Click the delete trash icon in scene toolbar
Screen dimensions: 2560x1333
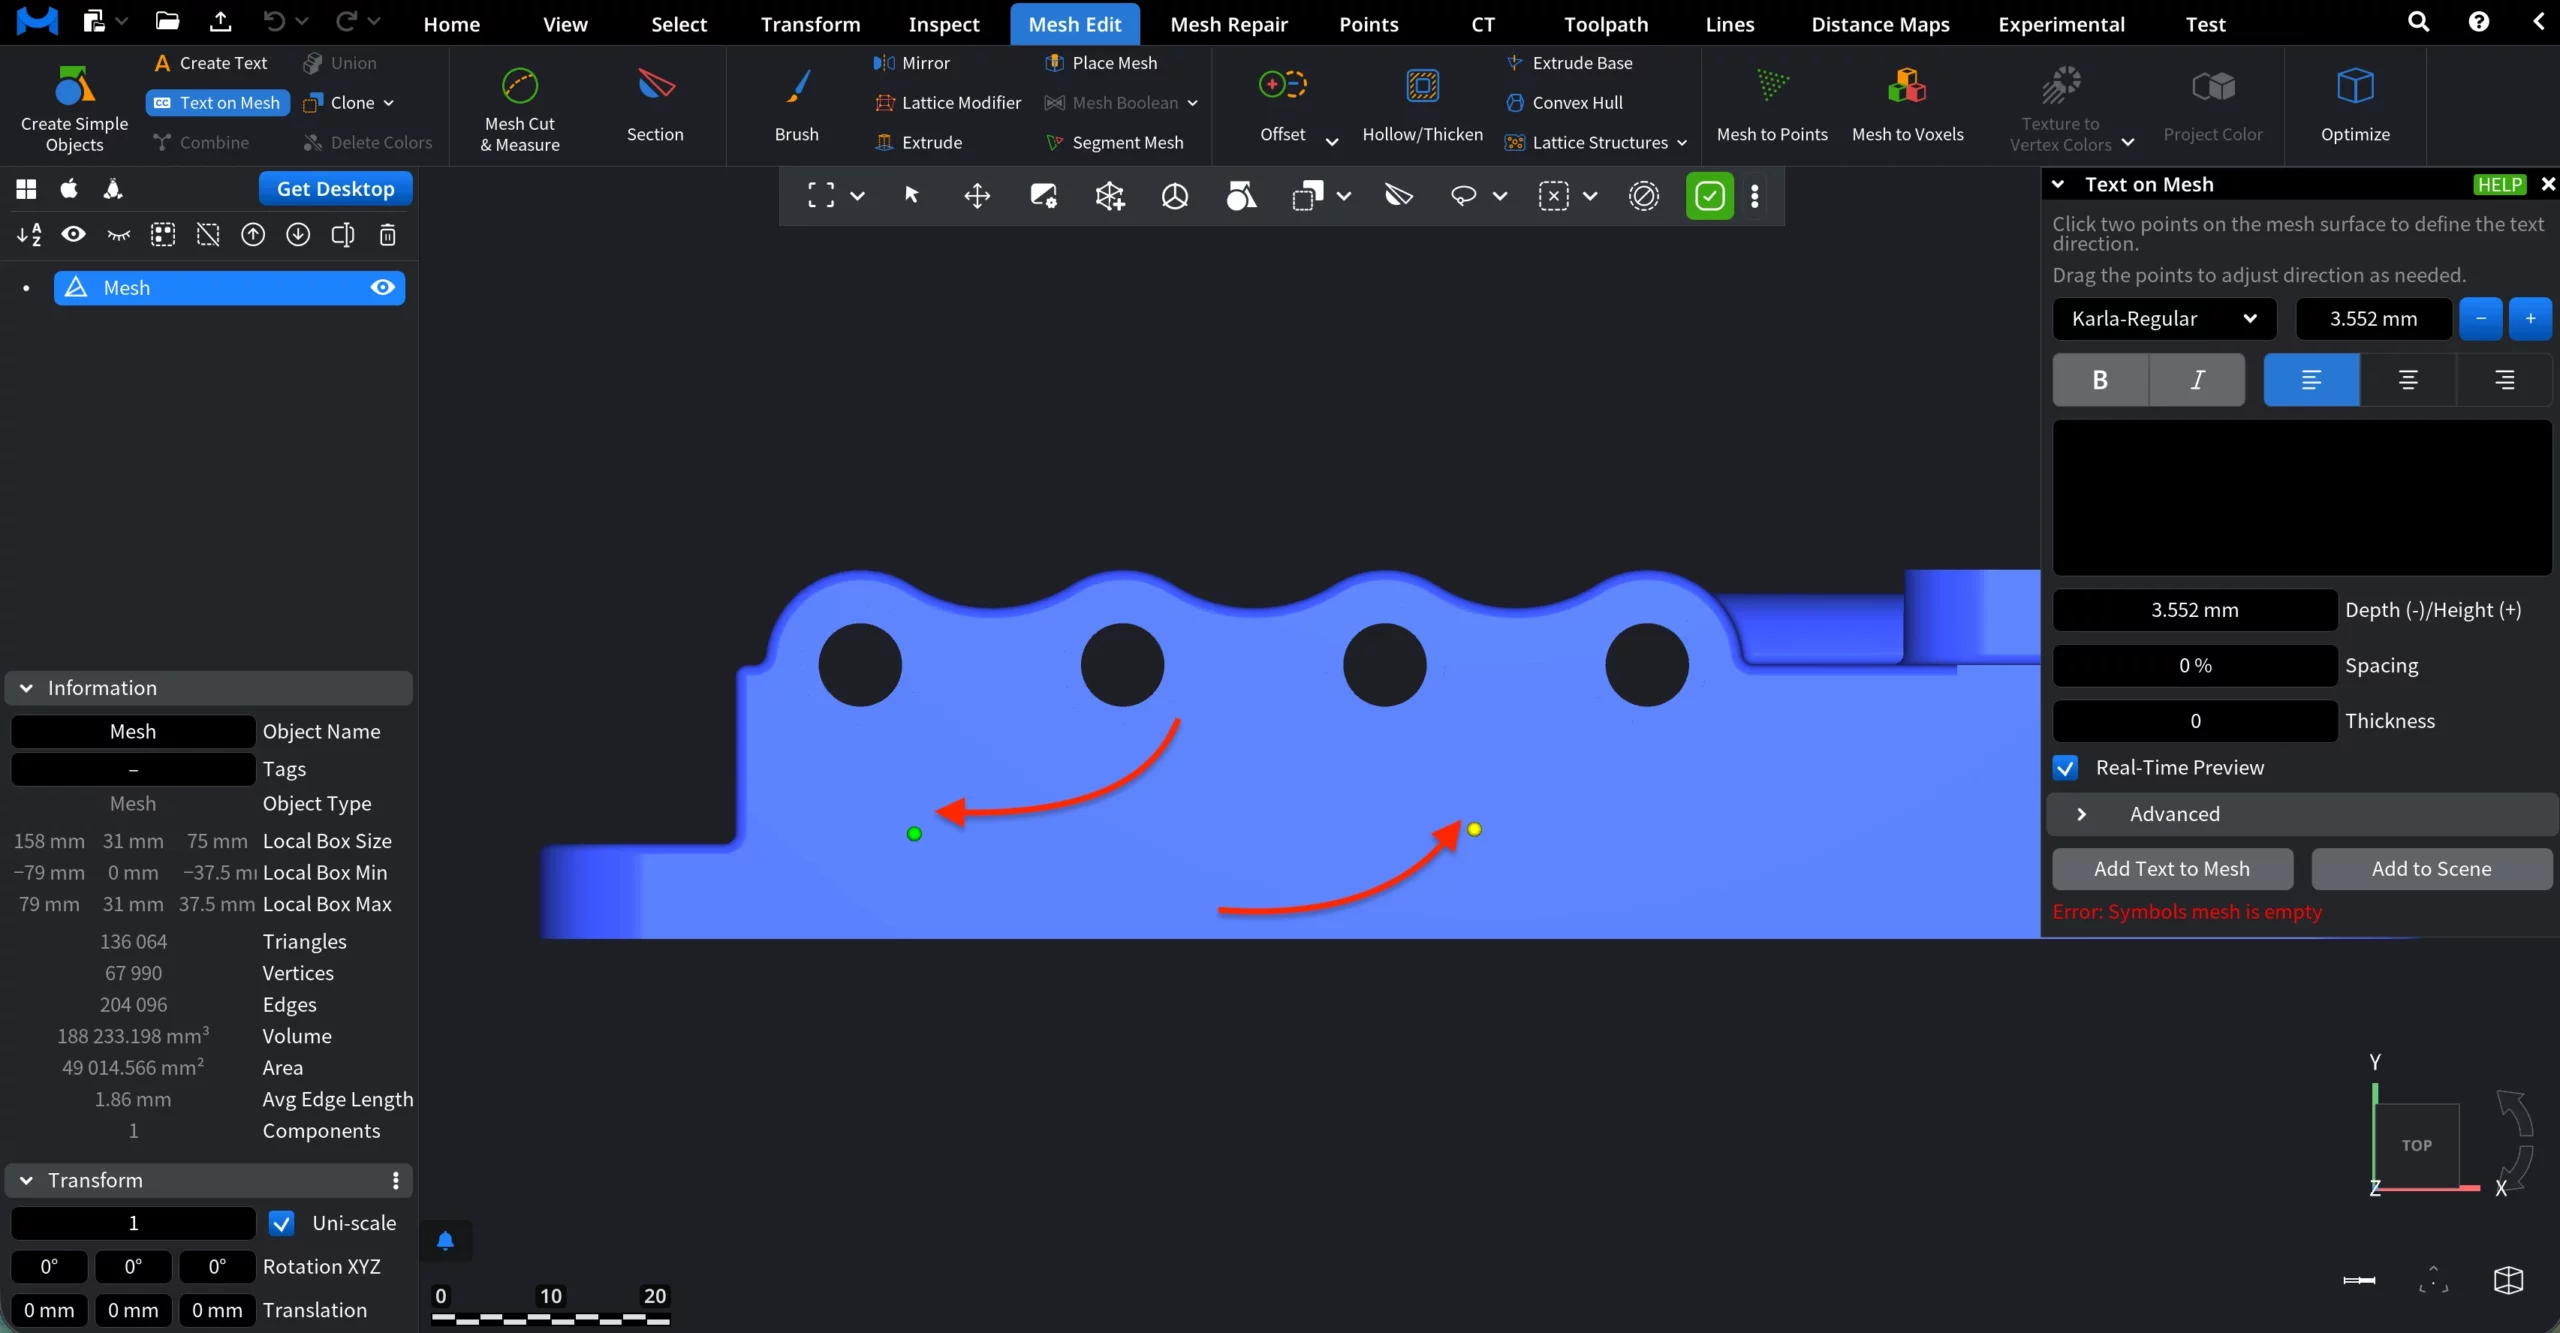(x=388, y=235)
